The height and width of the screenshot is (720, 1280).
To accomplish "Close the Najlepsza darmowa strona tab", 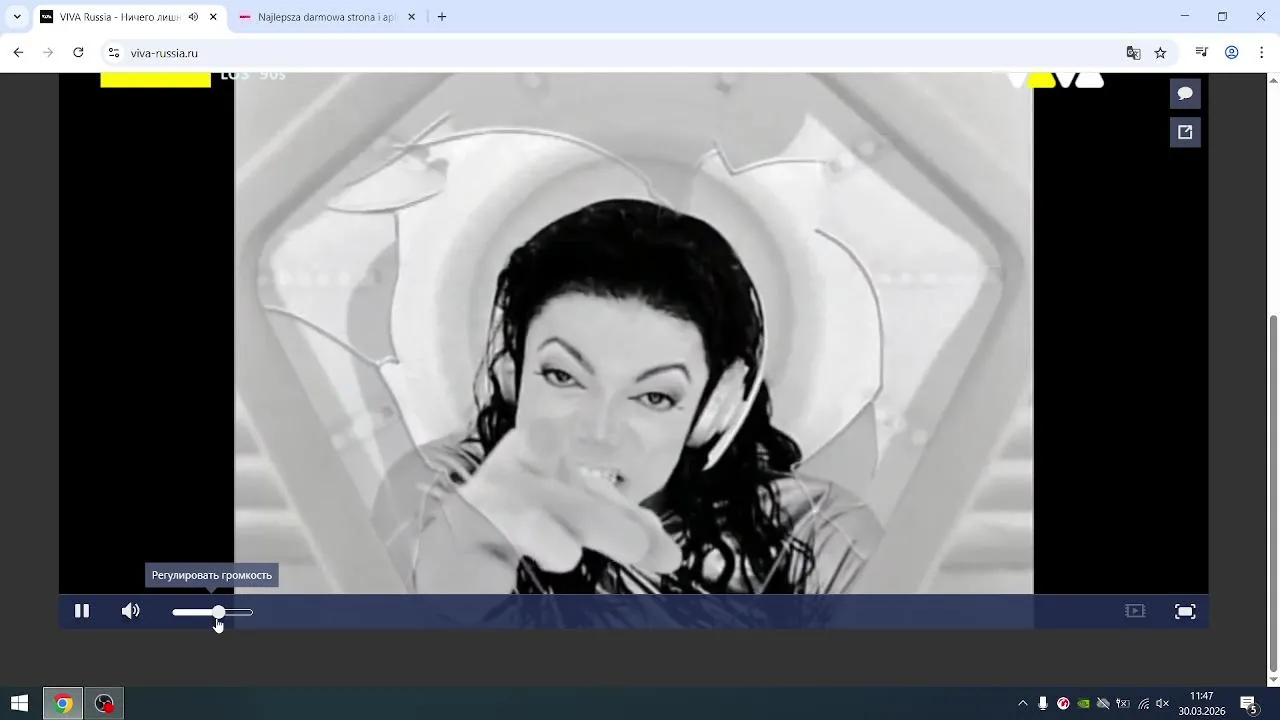I will pyautogui.click(x=411, y=17).
